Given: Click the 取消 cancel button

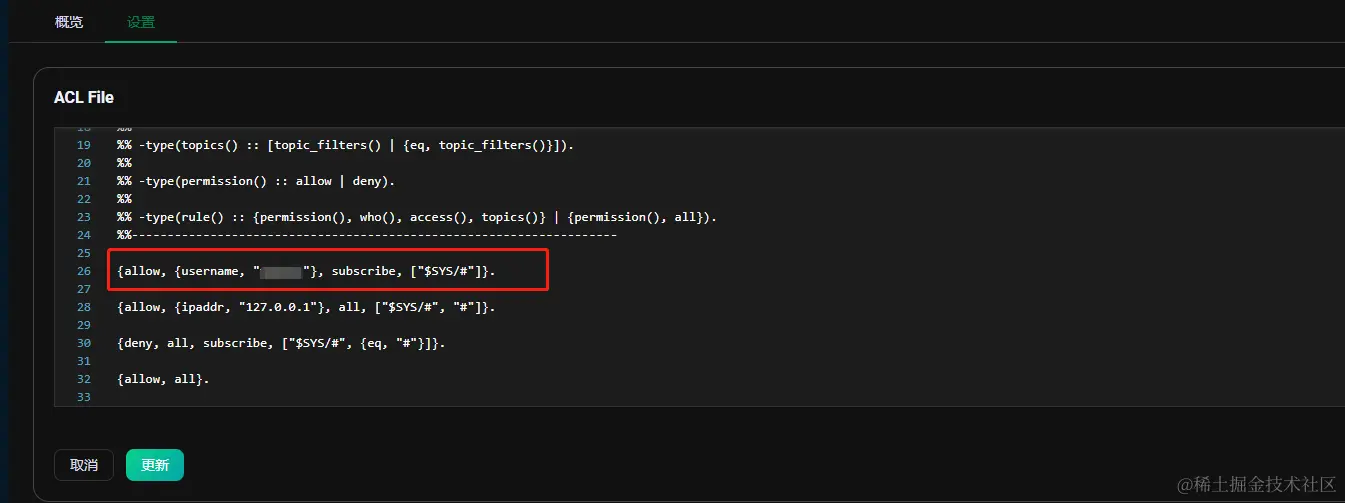Looking at the screenshot, I should click(84, 465).
